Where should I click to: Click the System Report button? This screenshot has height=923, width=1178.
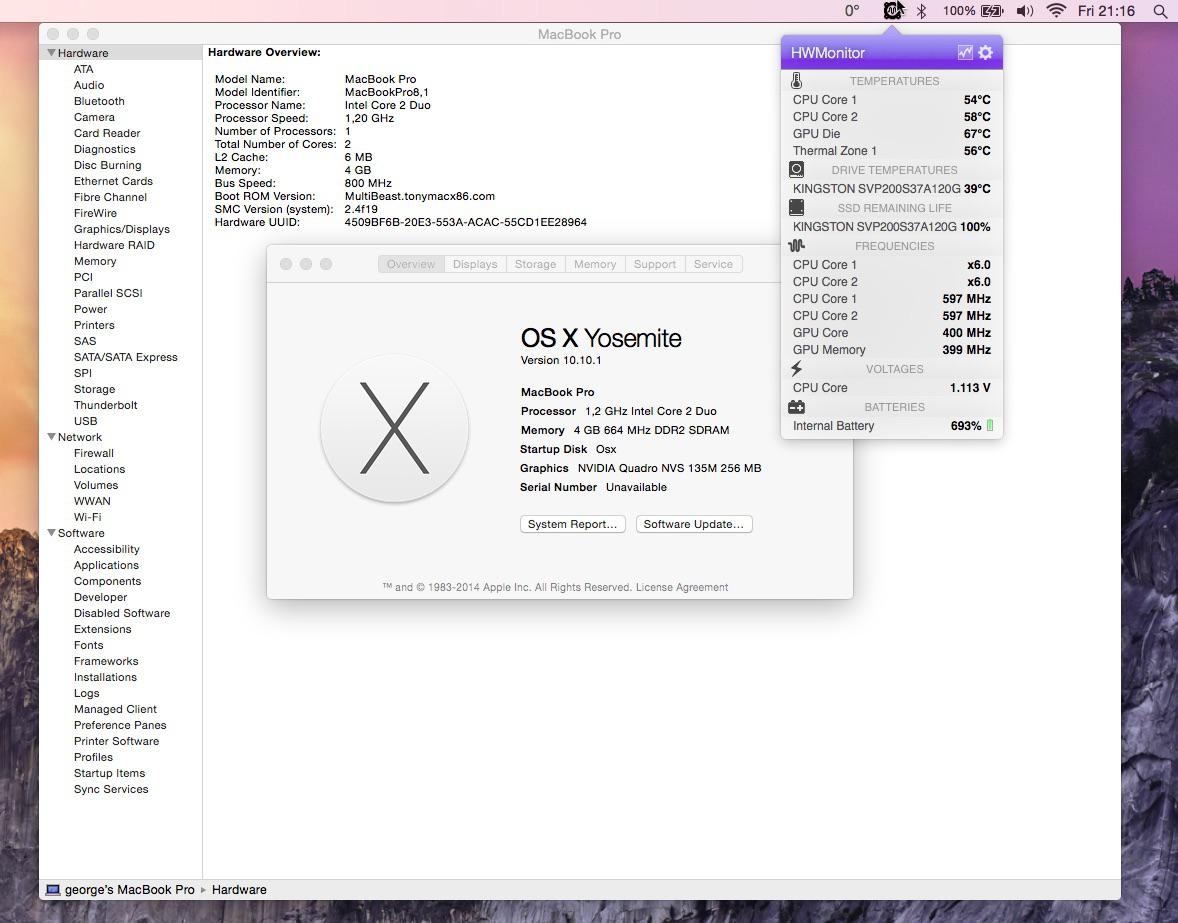click(x=573, y=524)
